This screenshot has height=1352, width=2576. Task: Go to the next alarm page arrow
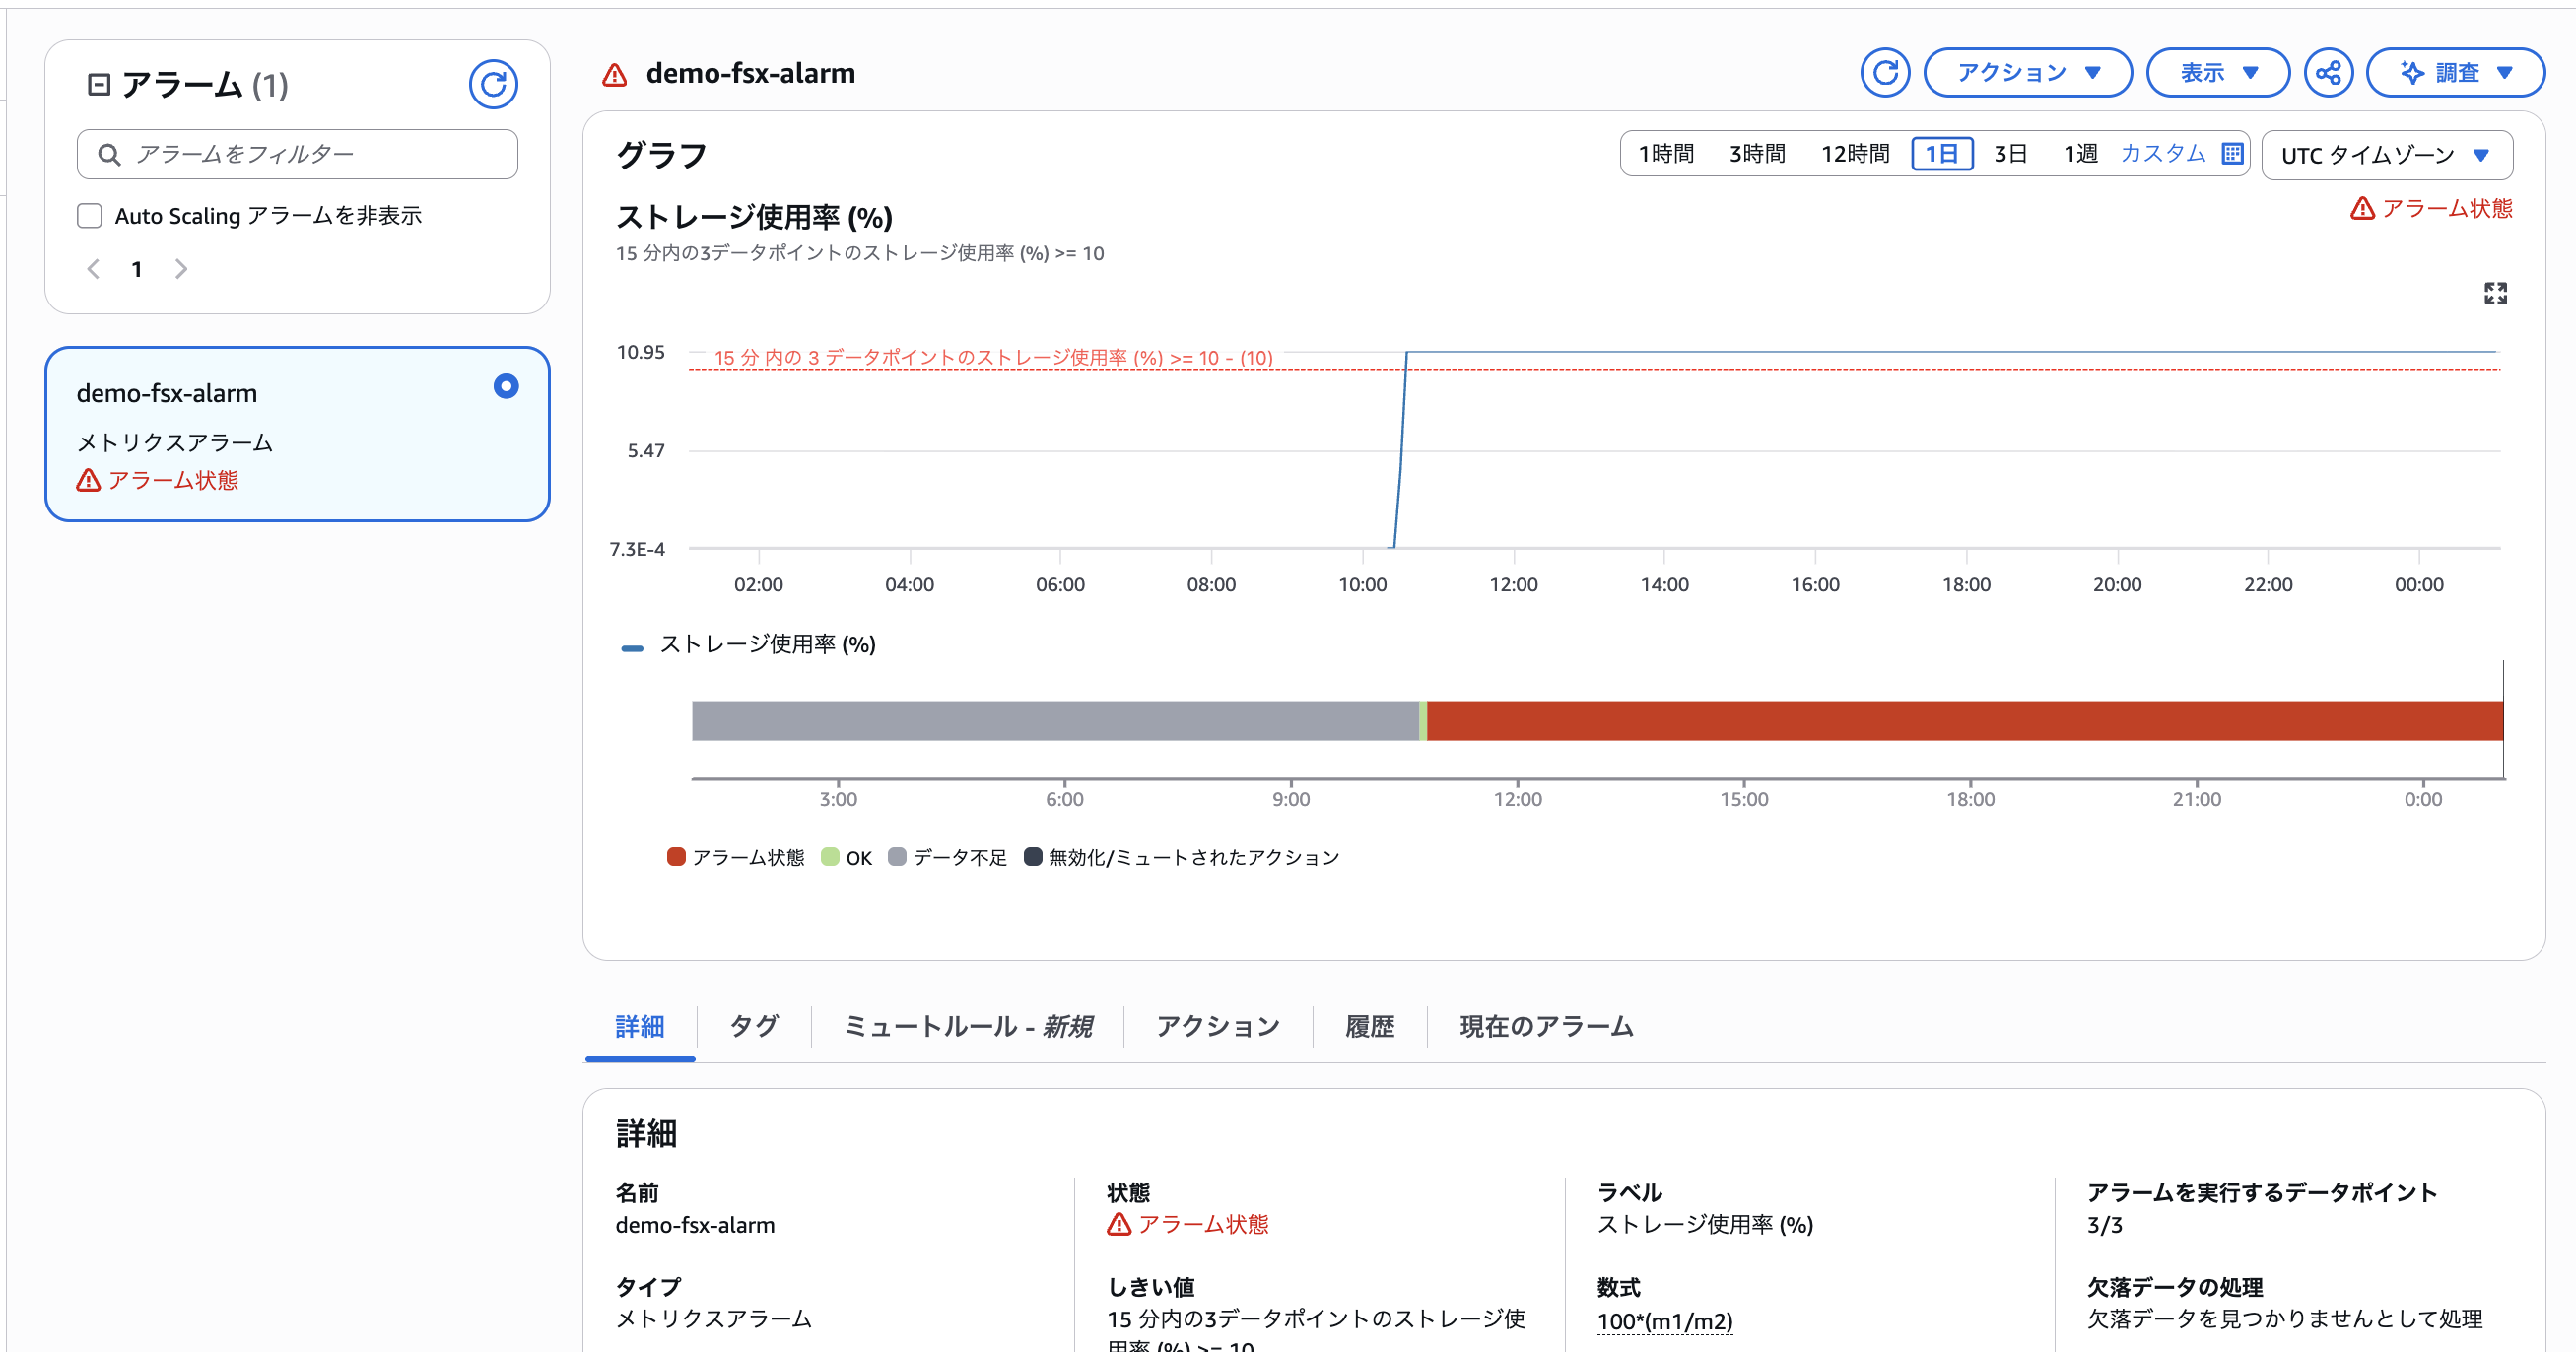click(x=181, y=269)
